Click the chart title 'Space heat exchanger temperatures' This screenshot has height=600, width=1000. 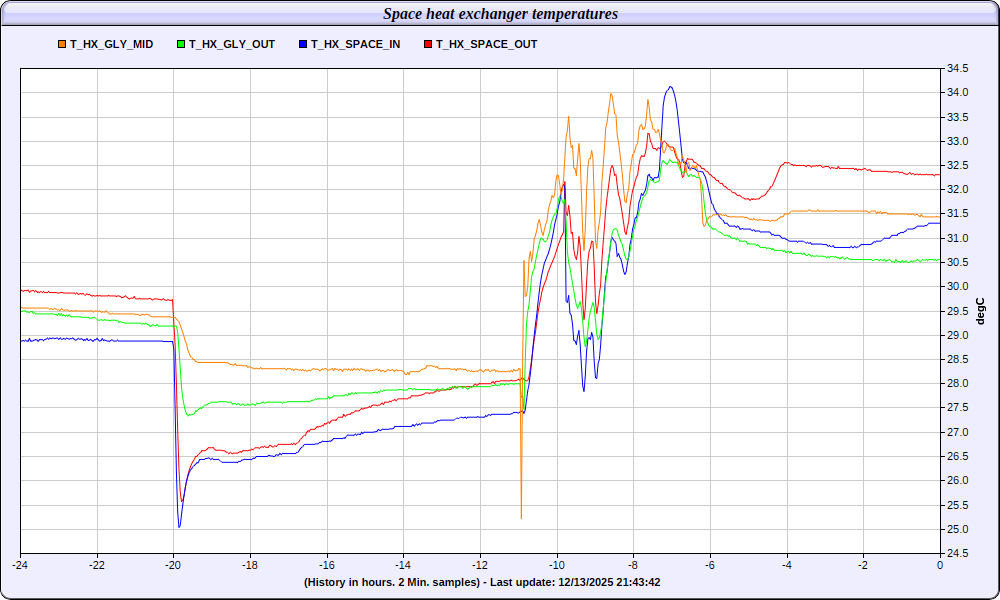pos(500,14)
